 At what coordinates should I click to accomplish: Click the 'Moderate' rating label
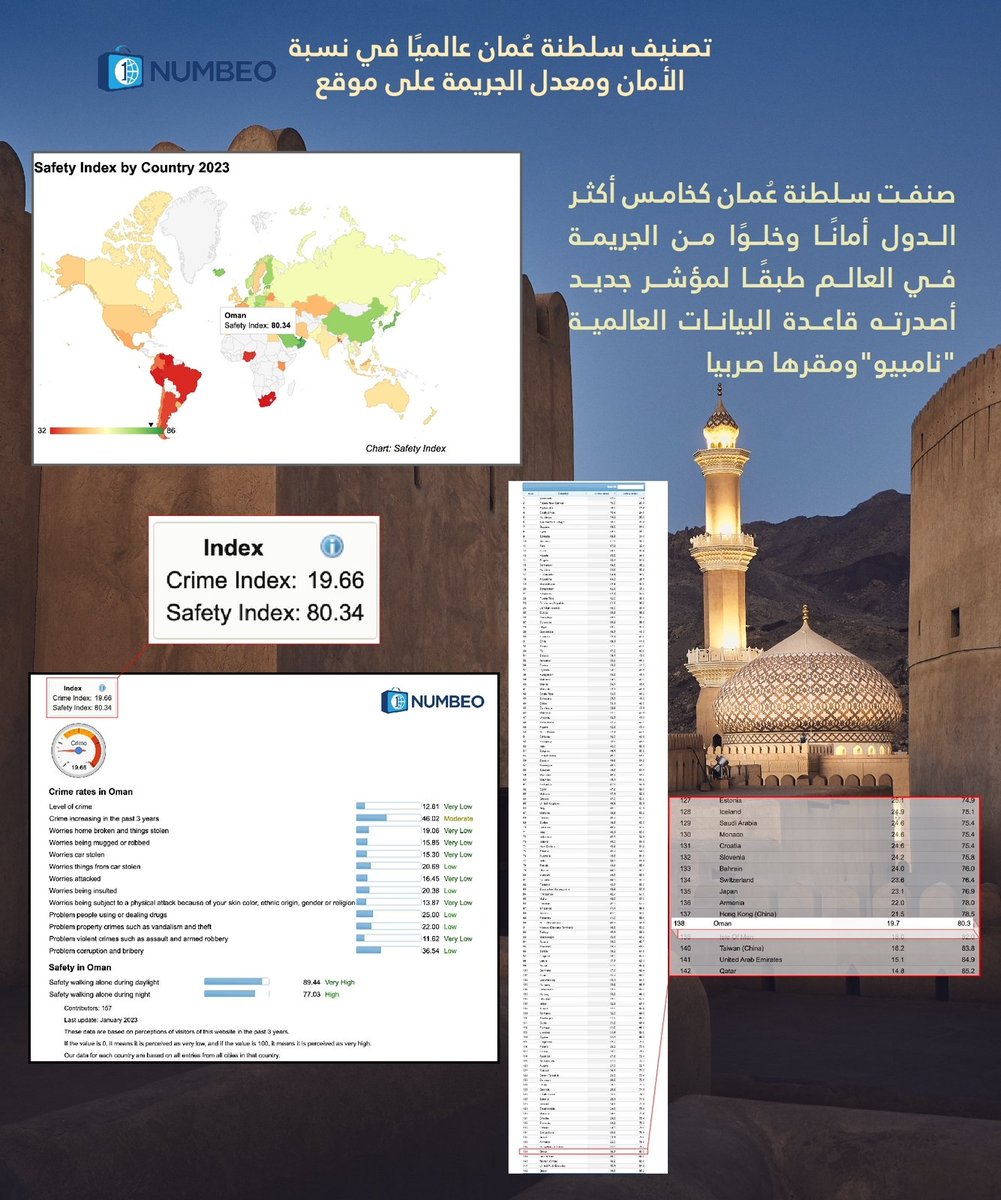tap(458, 818)
